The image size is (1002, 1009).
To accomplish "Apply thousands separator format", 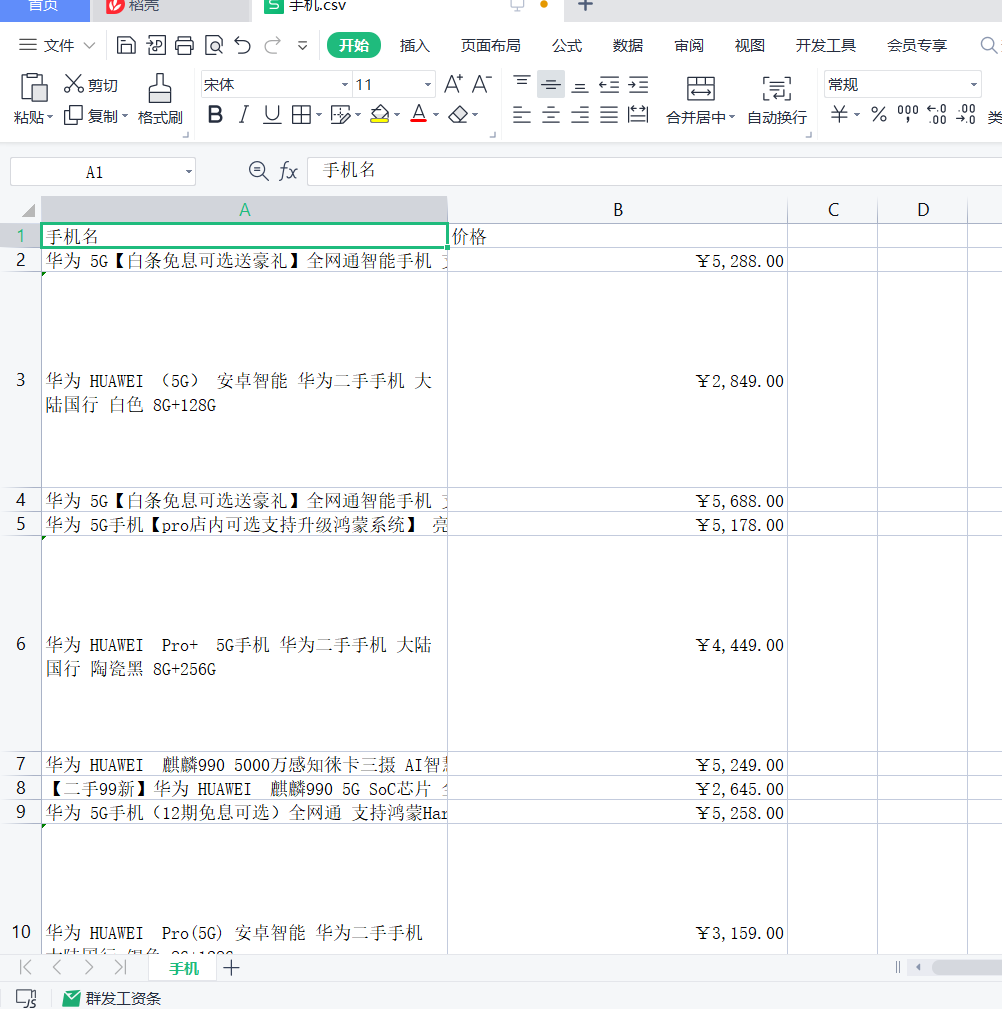I will tap(907, 114).
